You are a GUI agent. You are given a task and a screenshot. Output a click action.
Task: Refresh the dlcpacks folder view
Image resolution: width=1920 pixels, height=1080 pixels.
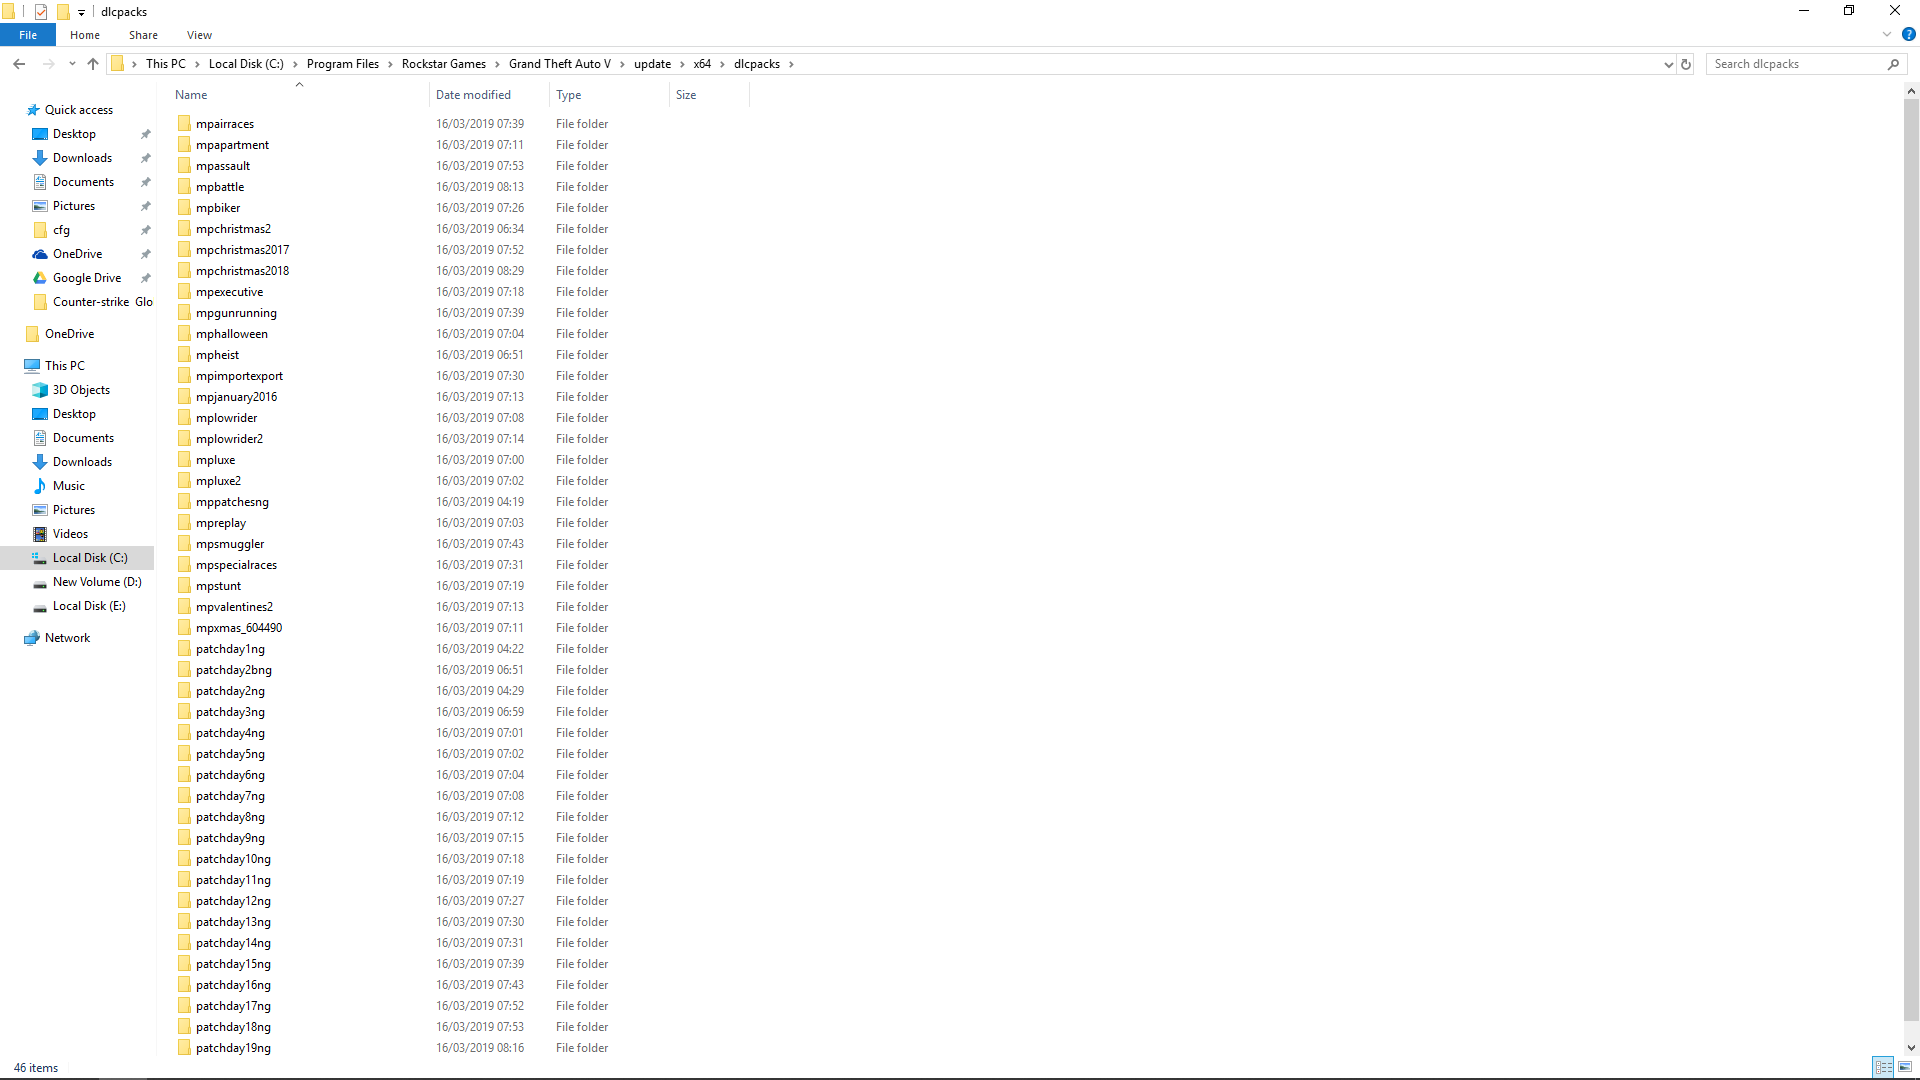1686,64
